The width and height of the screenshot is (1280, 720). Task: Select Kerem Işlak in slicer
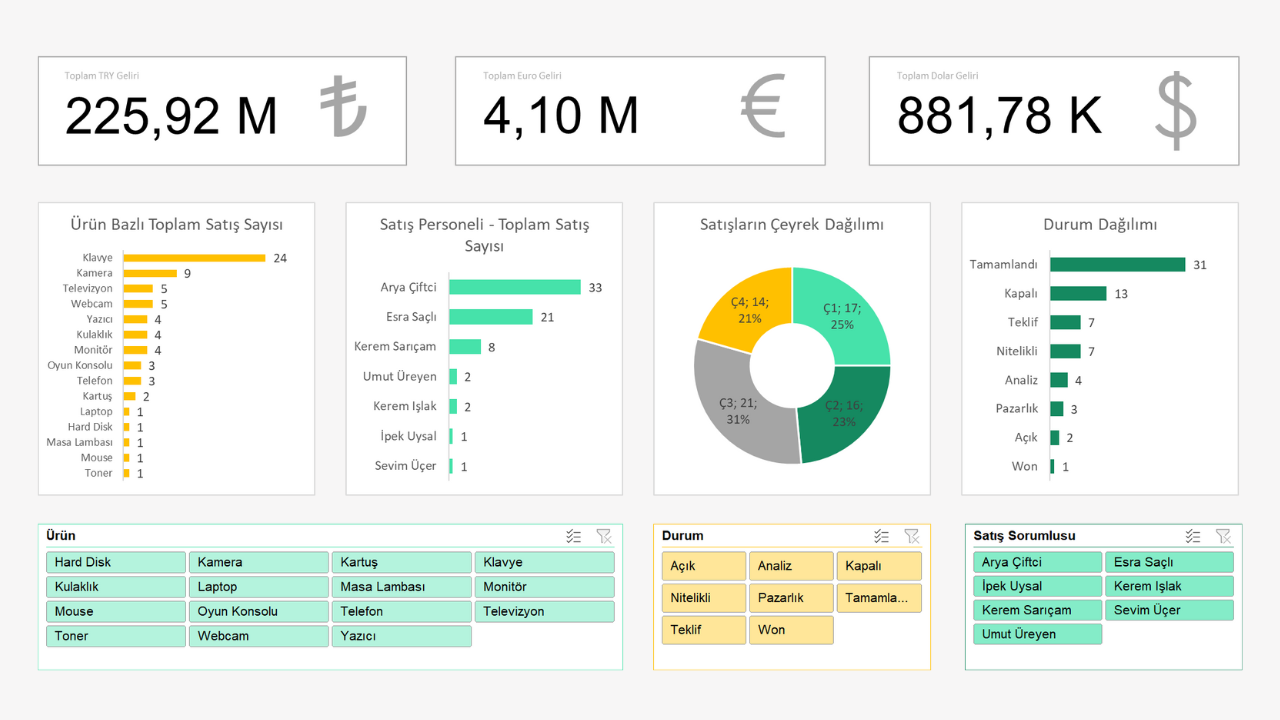click(1169, 586)
